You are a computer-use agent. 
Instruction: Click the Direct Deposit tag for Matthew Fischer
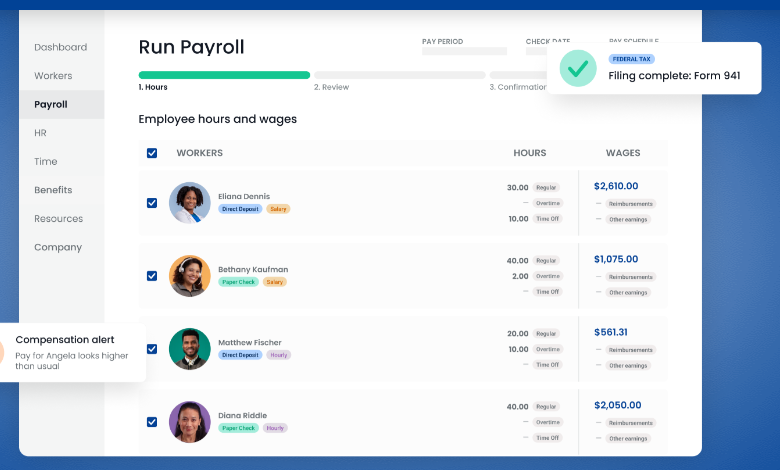pyautogui.click(x=240, y=355)
